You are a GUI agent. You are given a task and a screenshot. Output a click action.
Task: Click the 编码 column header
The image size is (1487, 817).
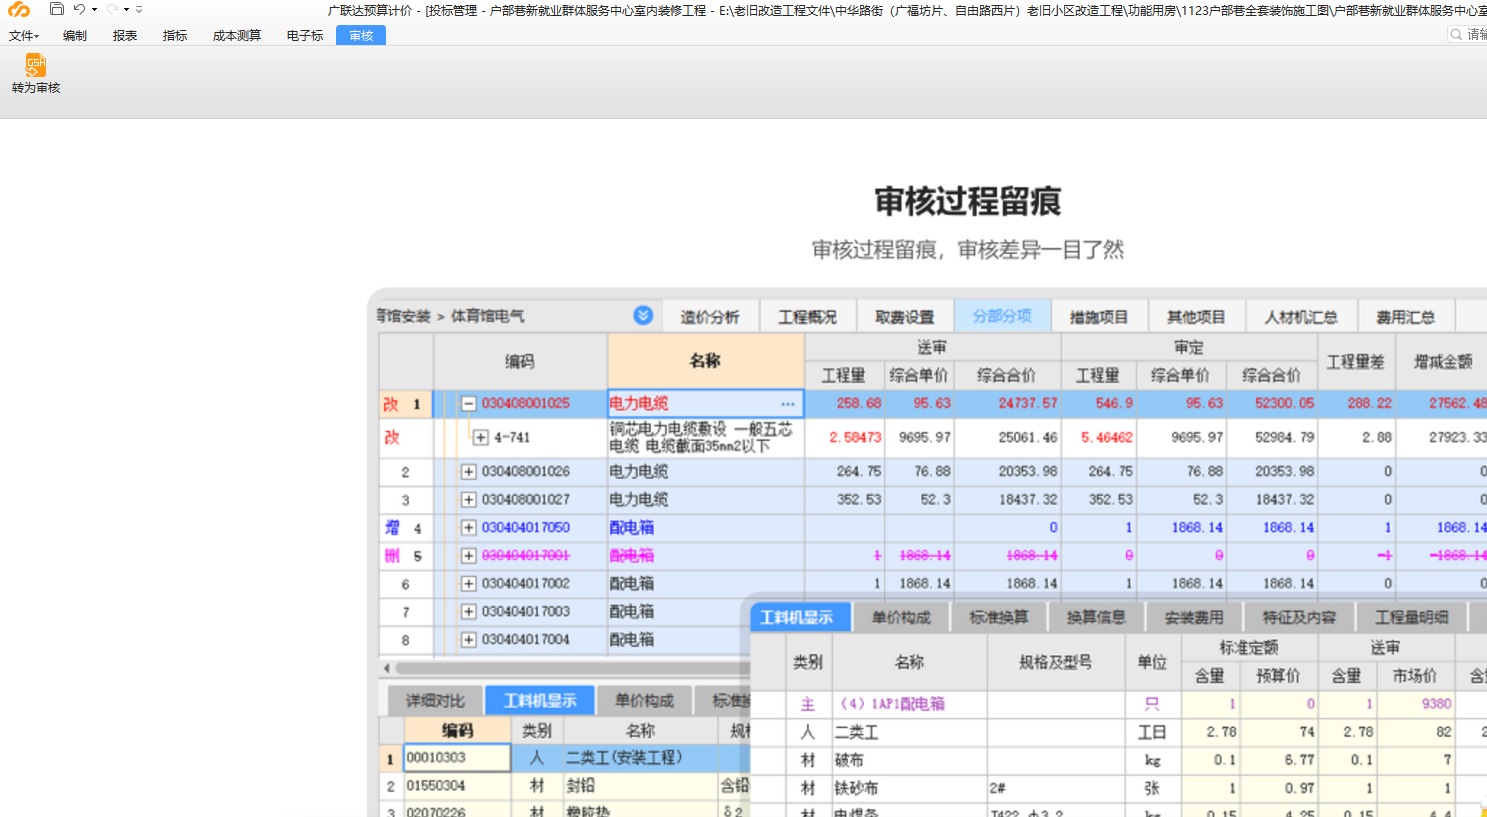tap(520, 361)
